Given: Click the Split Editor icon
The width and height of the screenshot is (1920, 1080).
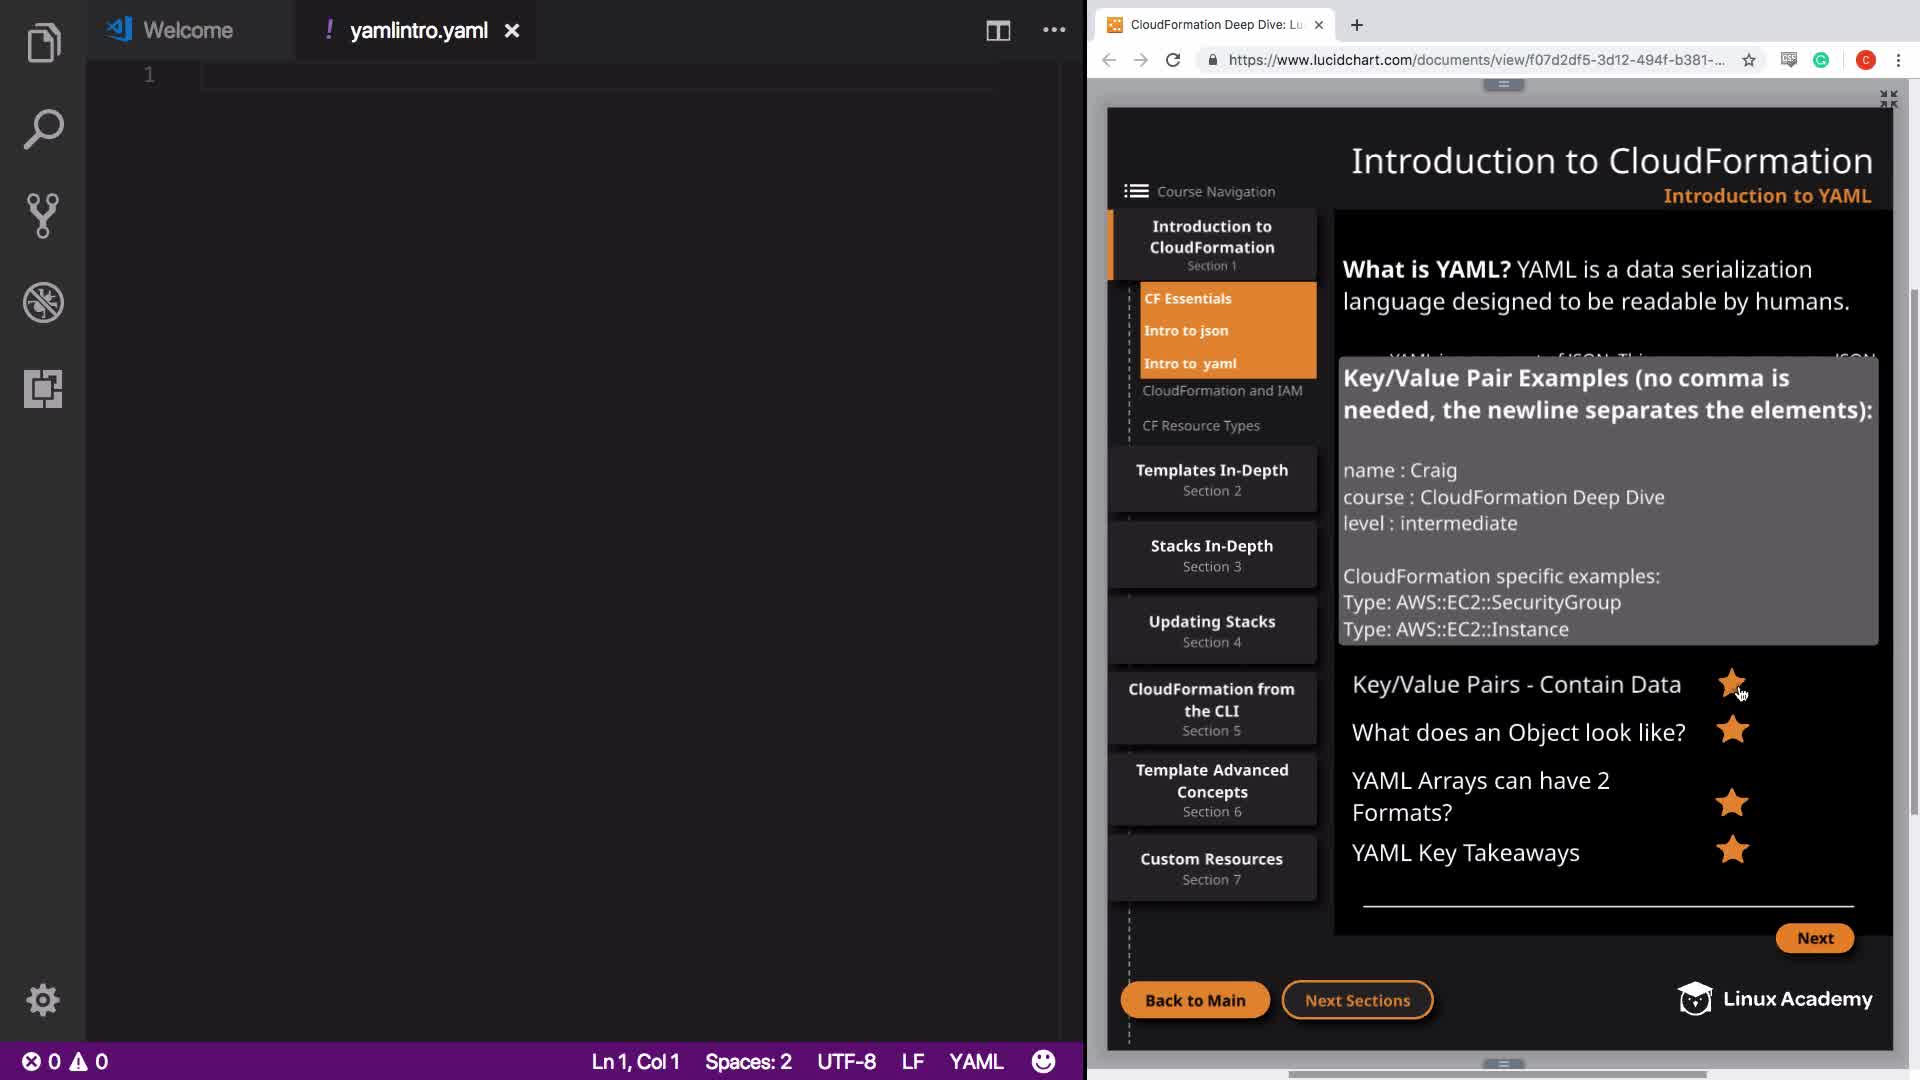Looking at the screenshot, I should pyautogui.click(x=997, y=30).
